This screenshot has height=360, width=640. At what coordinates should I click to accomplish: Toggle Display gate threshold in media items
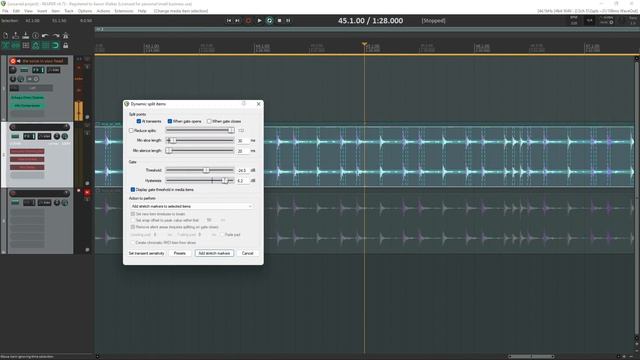[x=133, y=190]
